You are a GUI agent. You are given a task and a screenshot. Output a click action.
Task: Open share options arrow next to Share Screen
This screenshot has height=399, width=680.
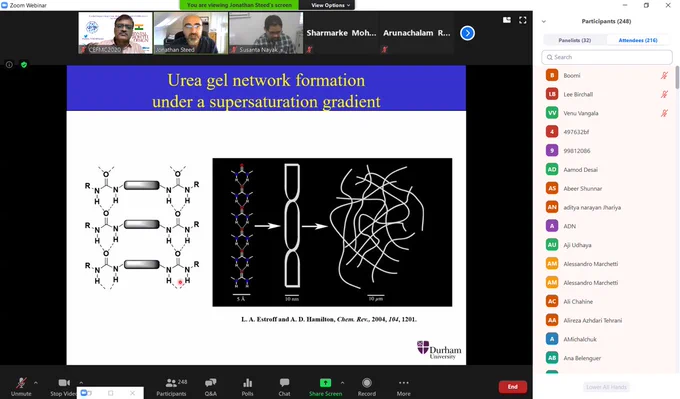[x=343, y=383]
